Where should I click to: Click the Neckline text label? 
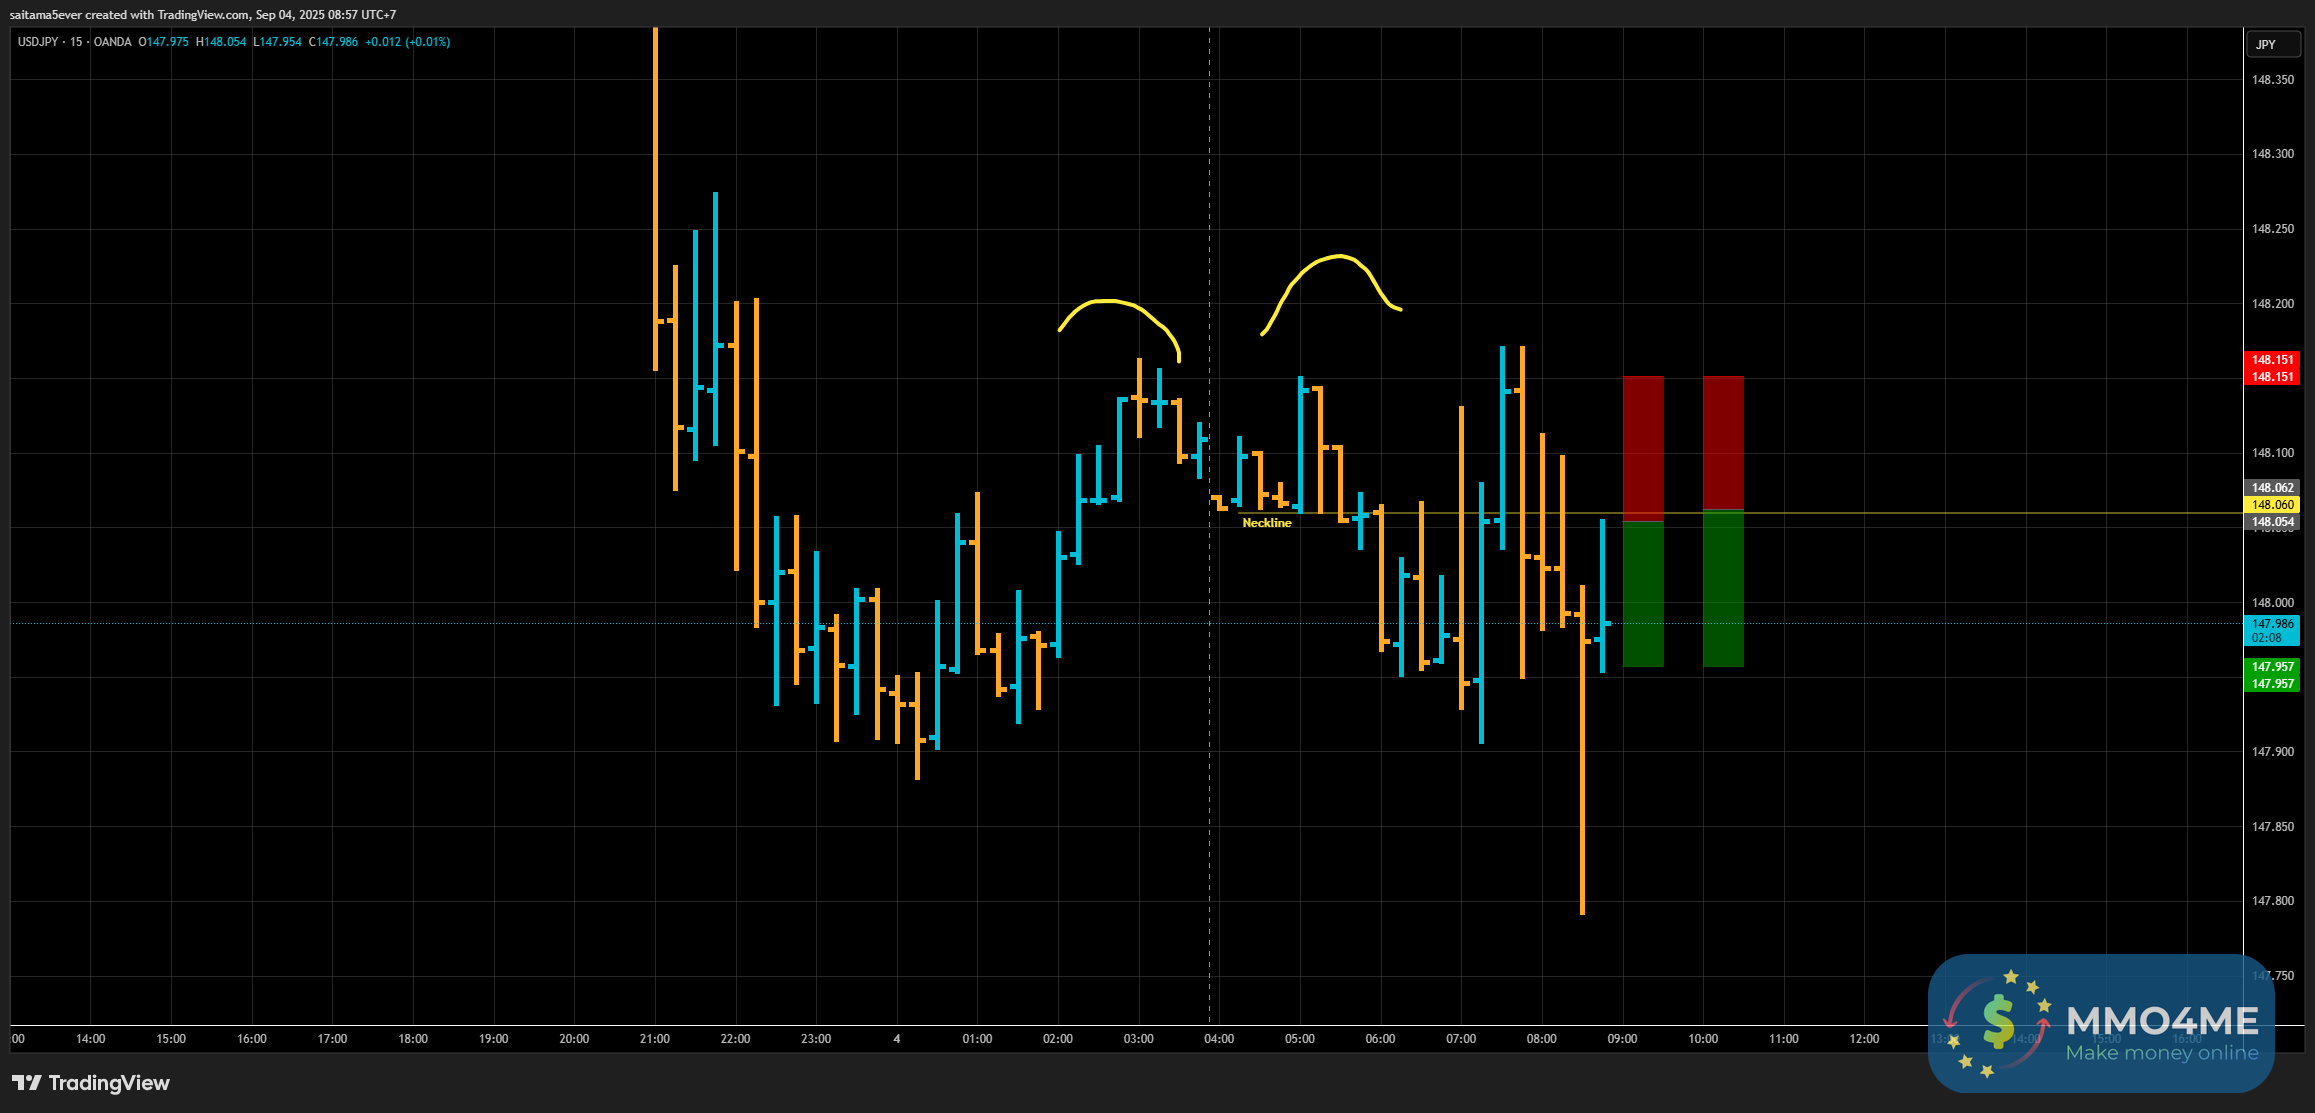coord(1266,523)
